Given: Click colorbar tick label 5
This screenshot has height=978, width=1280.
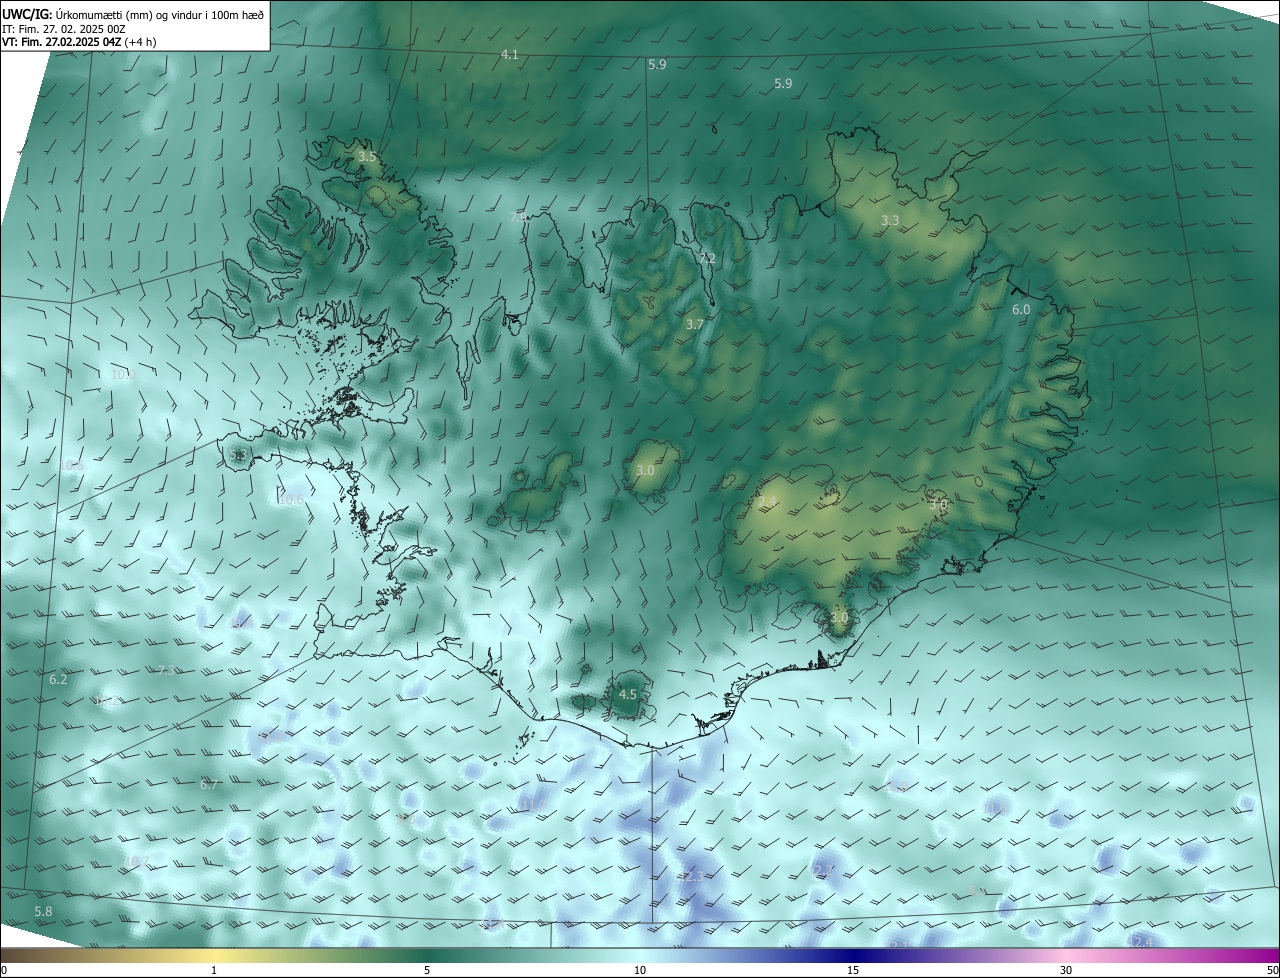Looking at the screenshot, I should coord(427,970).
